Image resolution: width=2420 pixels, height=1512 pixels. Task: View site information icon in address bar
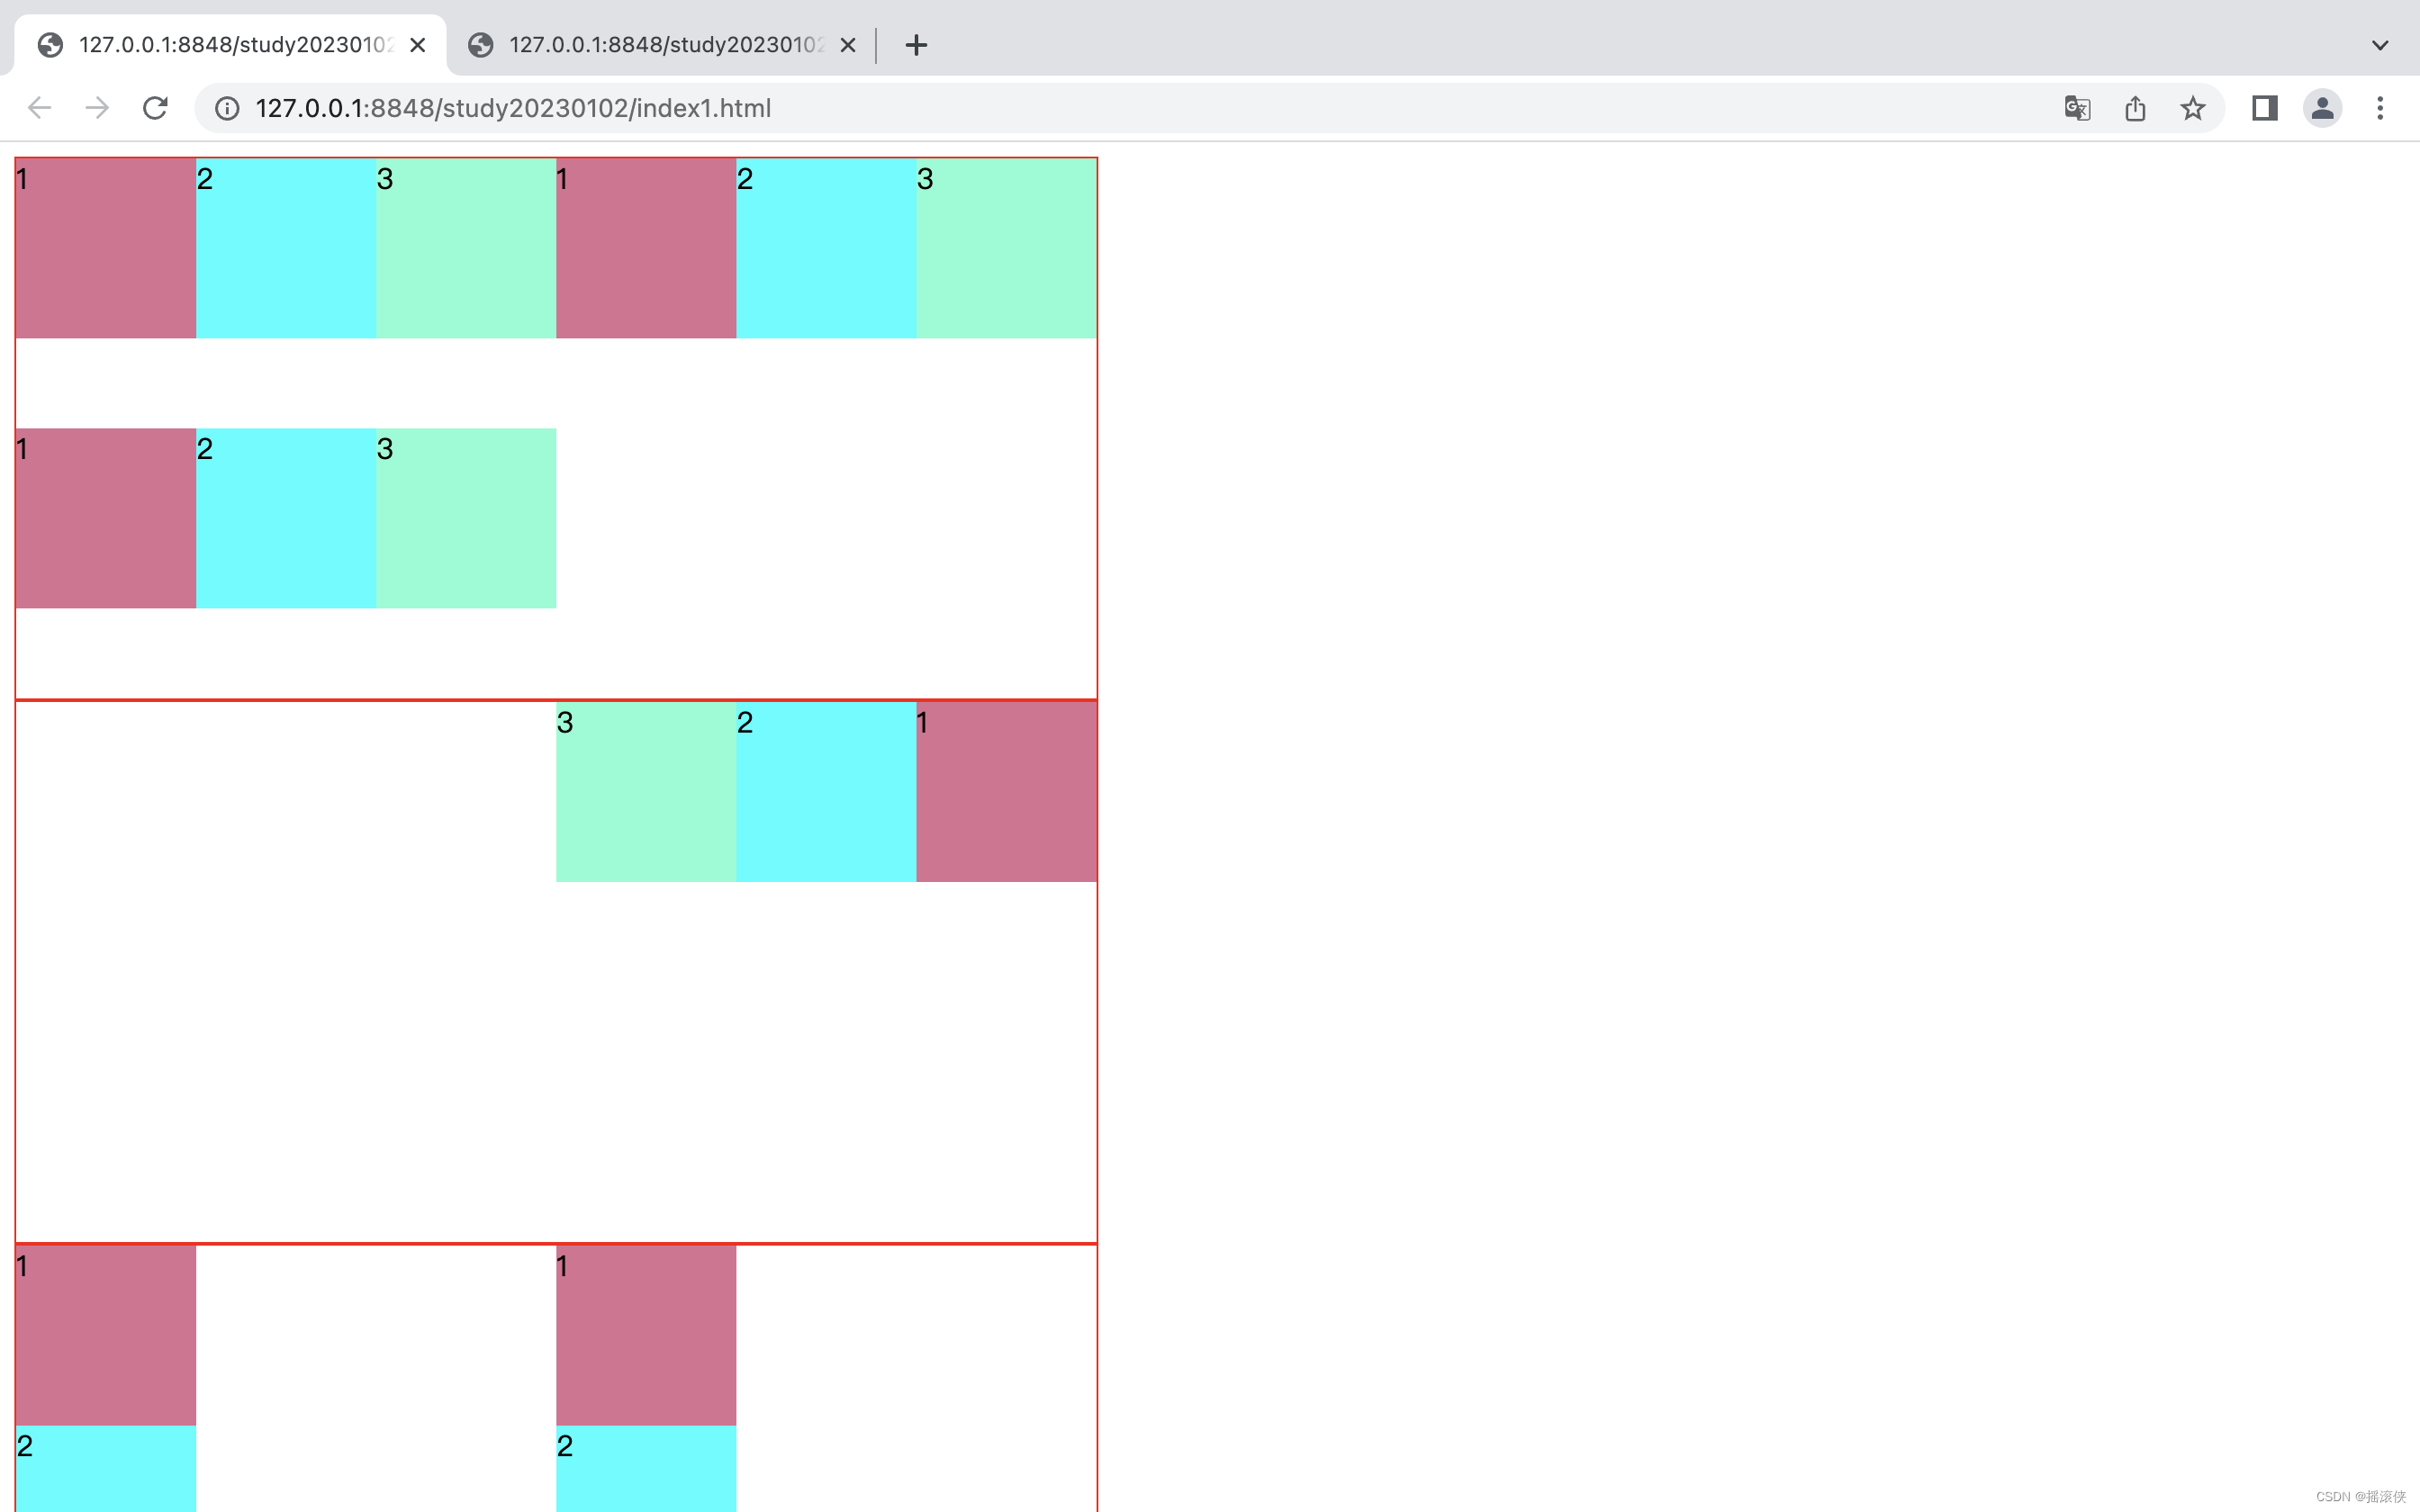pyautogui.click(x=227, y=108)
